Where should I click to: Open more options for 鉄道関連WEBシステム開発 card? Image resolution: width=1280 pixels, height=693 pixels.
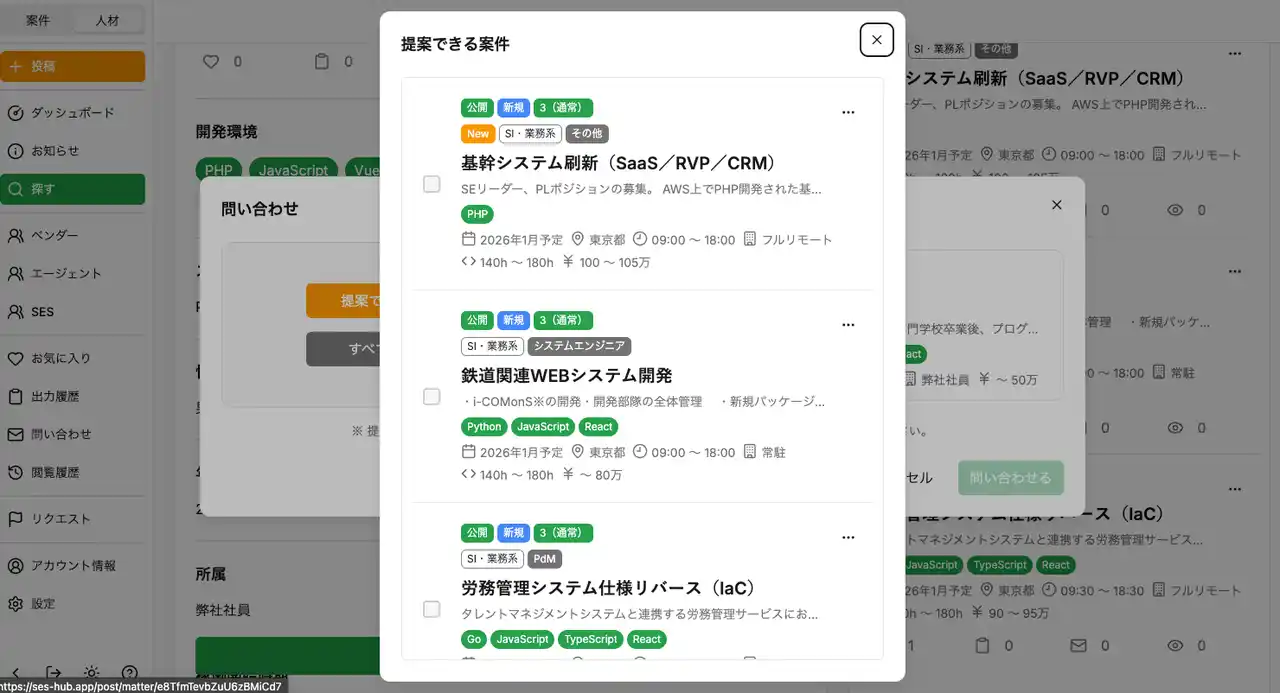point(848,325)
